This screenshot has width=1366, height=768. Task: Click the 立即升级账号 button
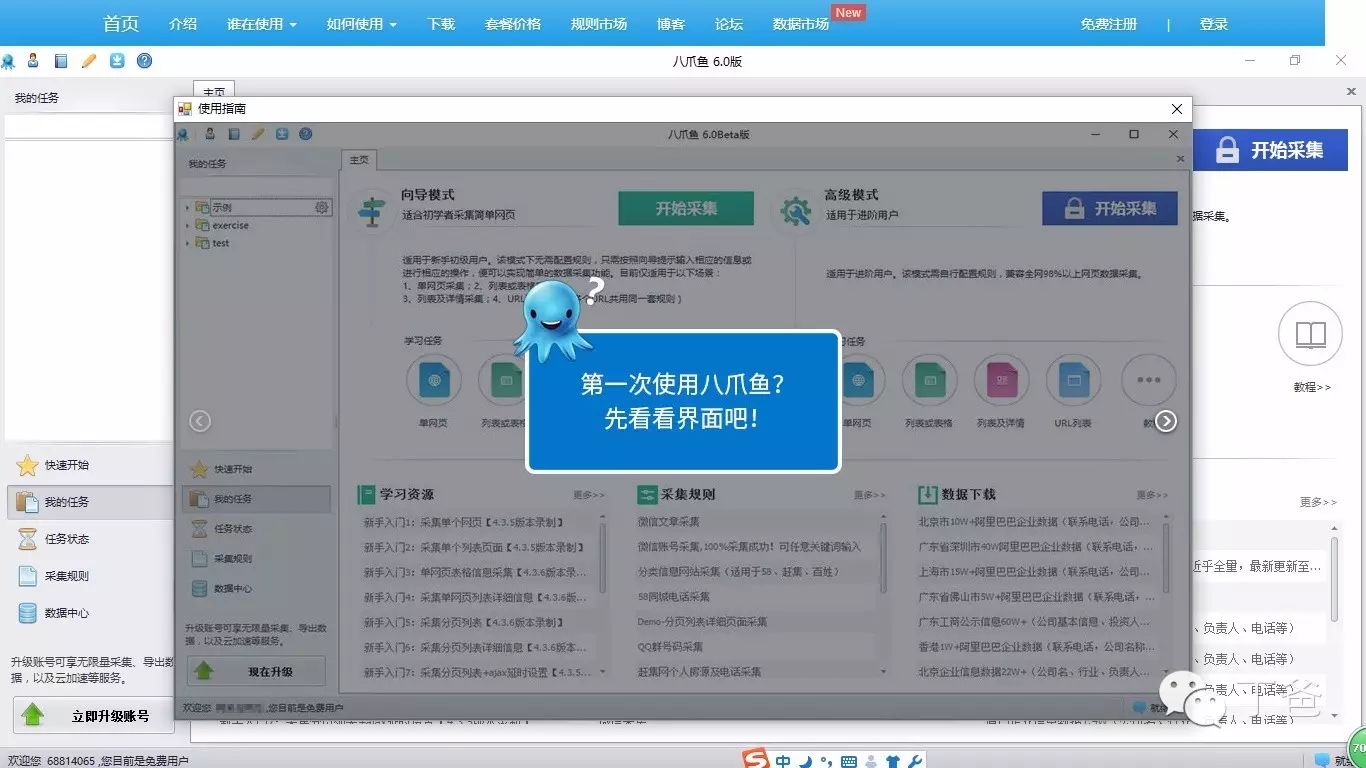pos(93,715)
